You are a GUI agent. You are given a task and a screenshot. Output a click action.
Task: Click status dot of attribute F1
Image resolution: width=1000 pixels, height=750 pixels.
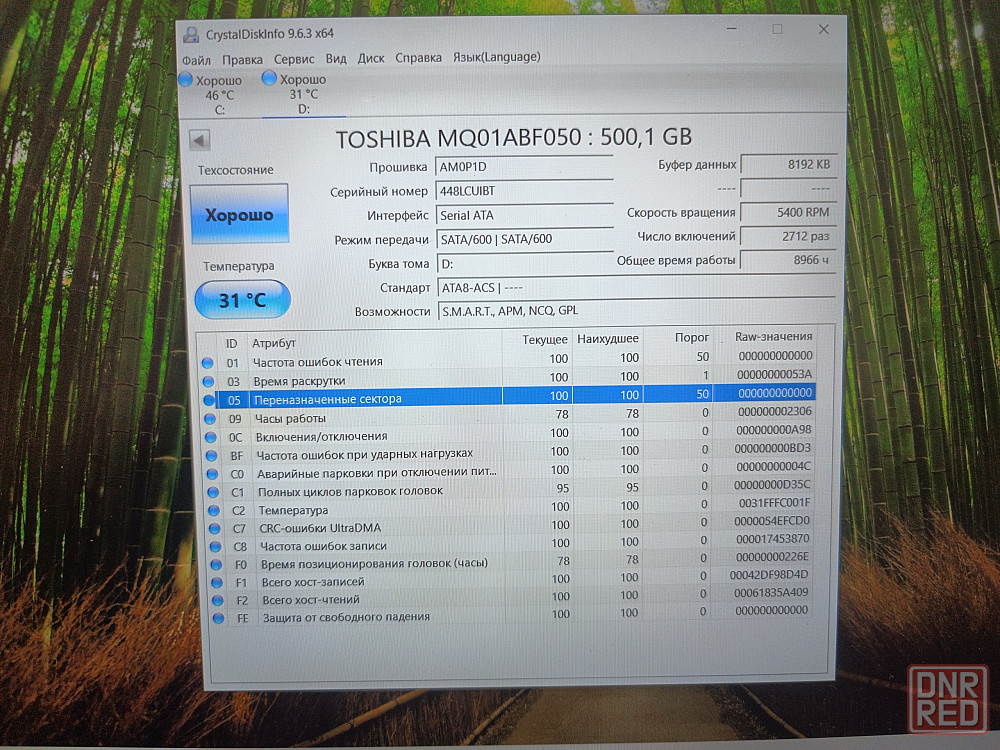[217, 582]
